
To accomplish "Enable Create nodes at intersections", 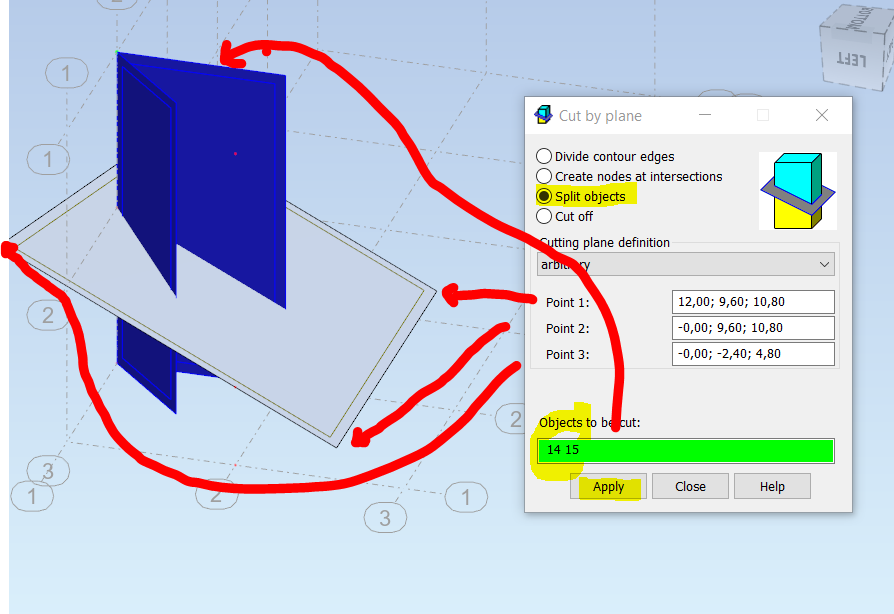I will click(x=543, y=176).
